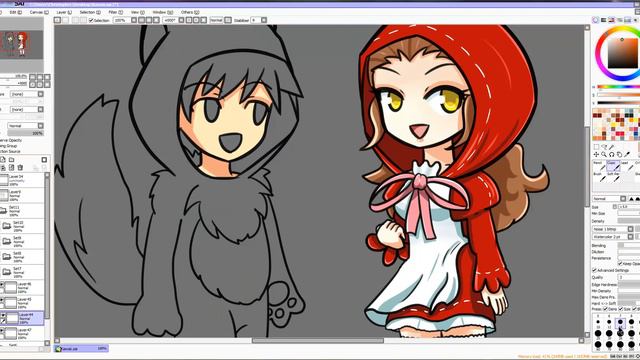This screenshot has height=360, width=640.
Task: Toggle visibility of Layer44
Action: coord(2,316)
